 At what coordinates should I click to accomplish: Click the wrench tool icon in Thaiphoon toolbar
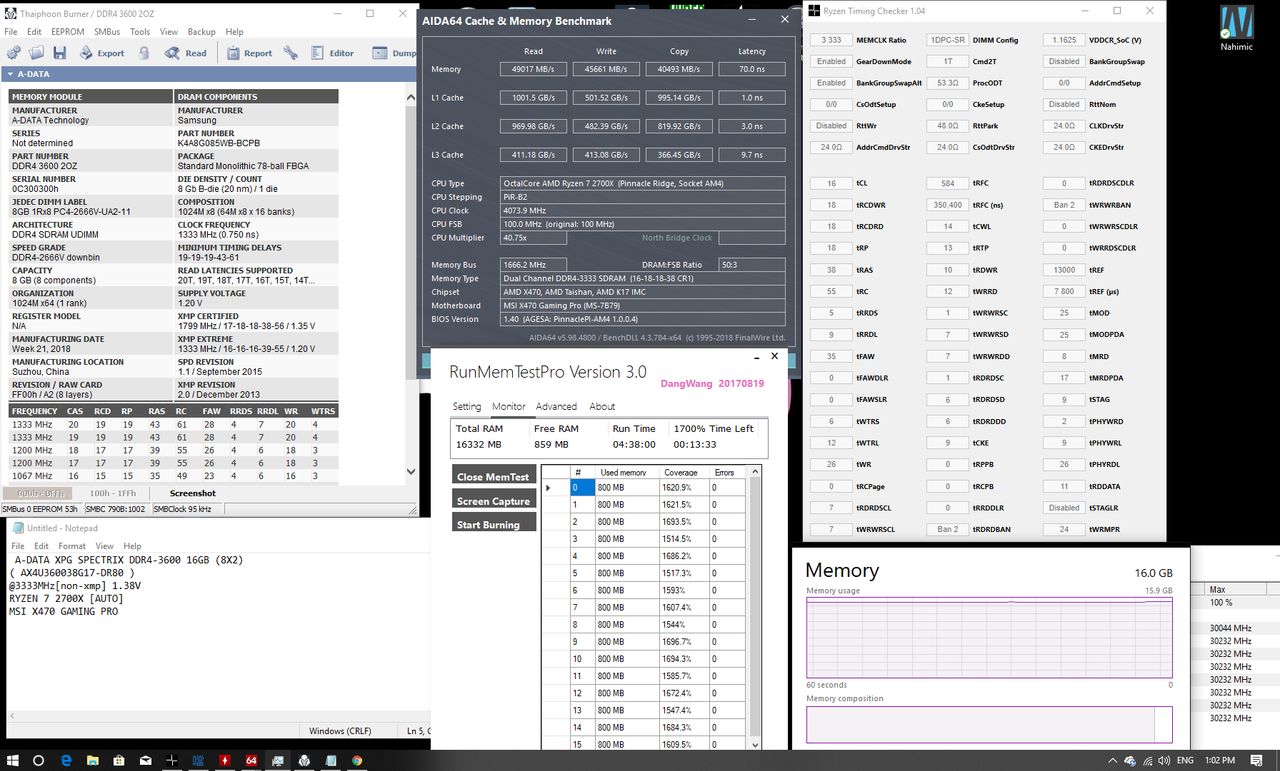(x=290, y=53)
